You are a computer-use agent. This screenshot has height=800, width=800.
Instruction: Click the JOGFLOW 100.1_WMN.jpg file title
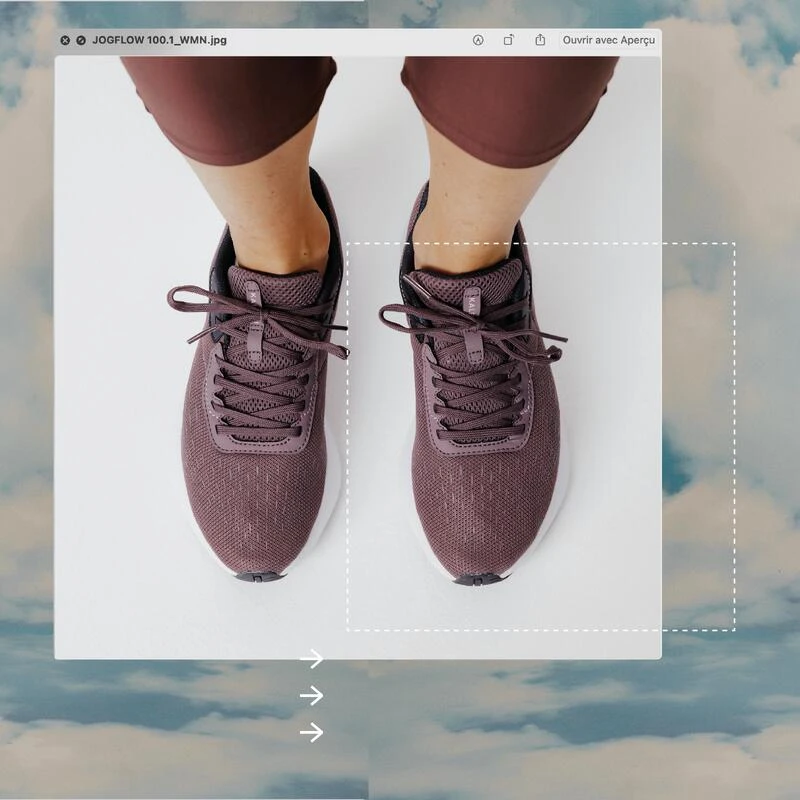[158, 40]
